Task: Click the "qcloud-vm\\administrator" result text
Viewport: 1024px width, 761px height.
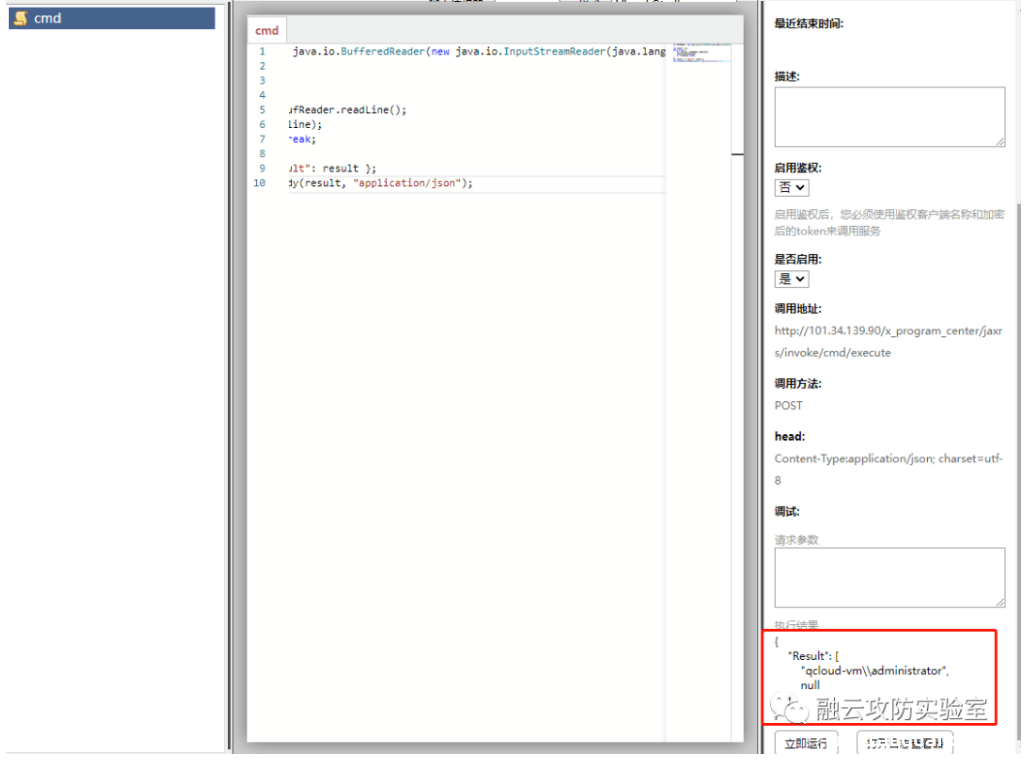Action: [874, 671]
